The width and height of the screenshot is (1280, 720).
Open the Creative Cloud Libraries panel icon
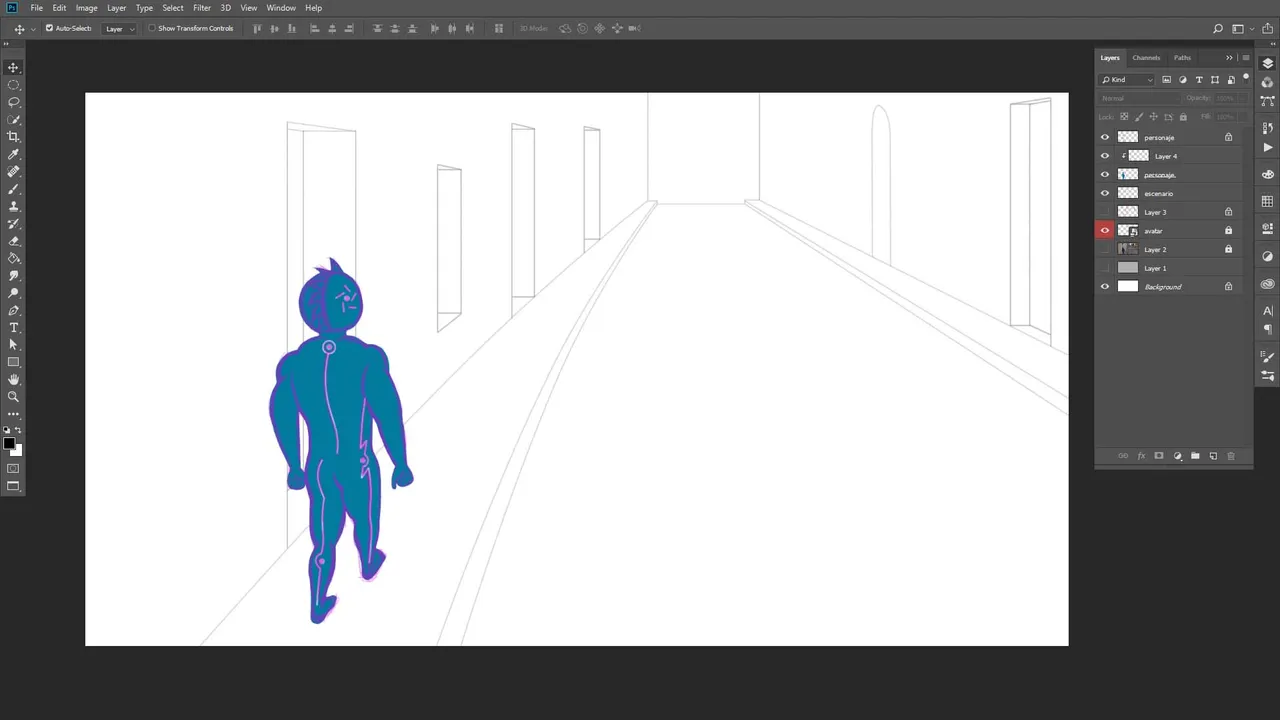pyautogui.click(x=1268, y=284)
